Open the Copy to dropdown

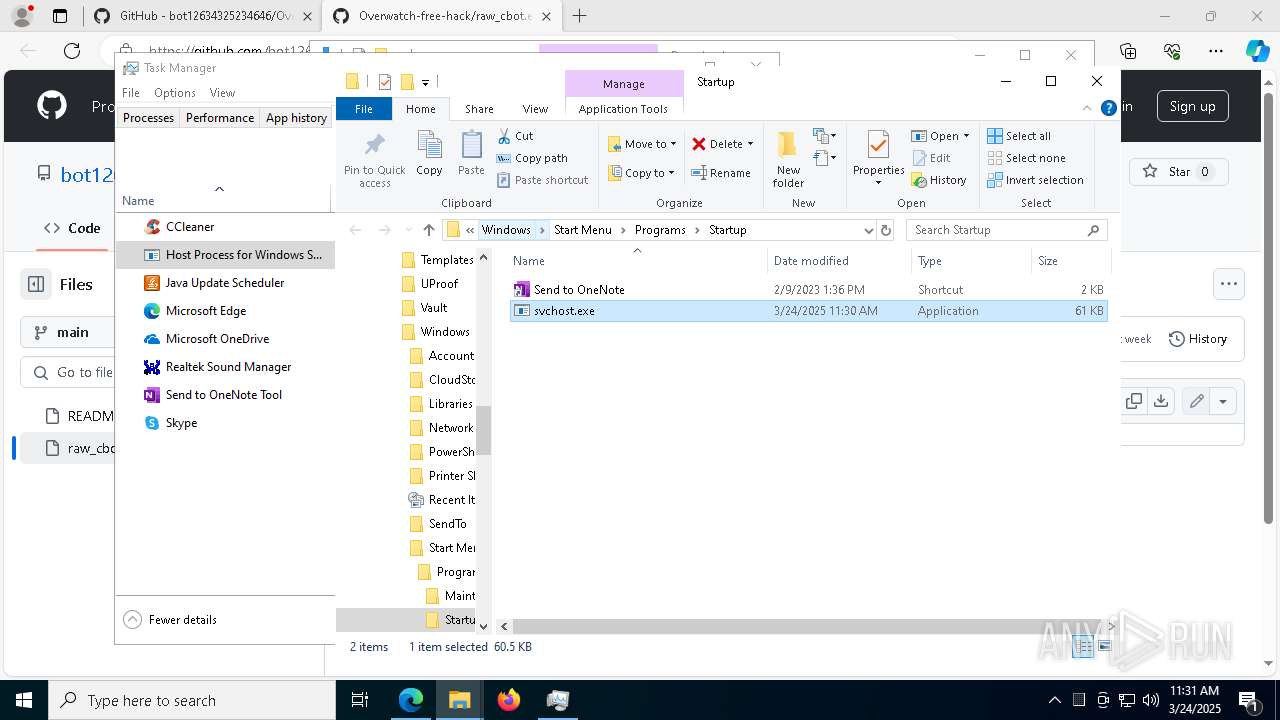point(642,173)
